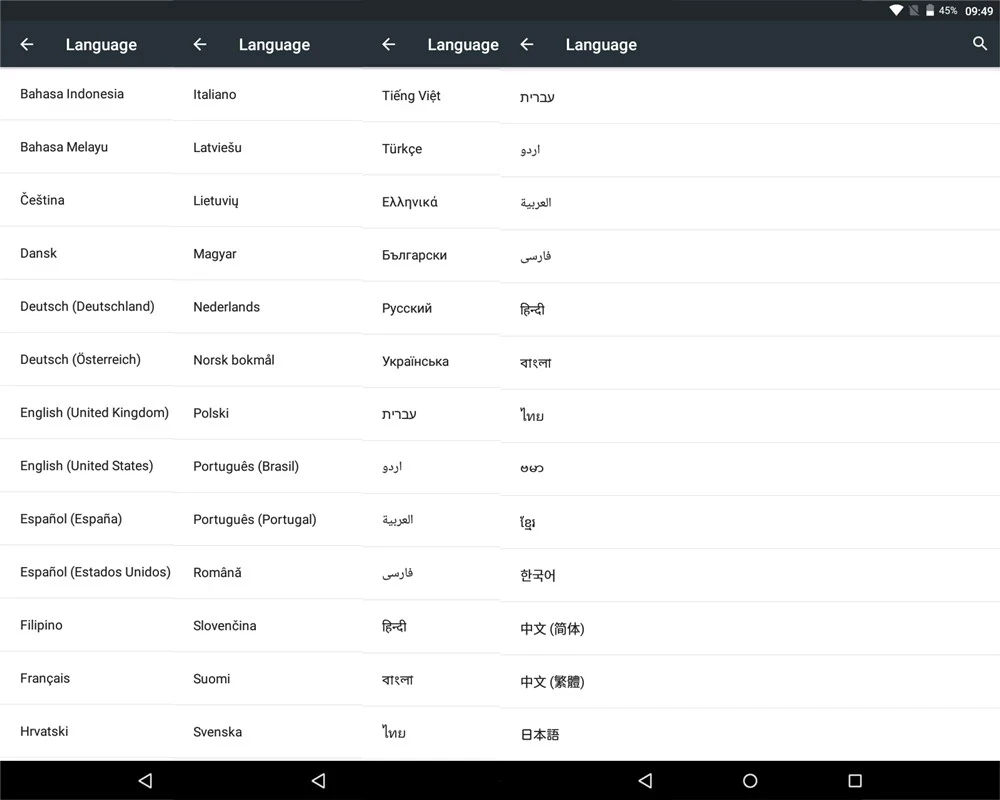Tap the battery status icon

(x=930, y=10)
